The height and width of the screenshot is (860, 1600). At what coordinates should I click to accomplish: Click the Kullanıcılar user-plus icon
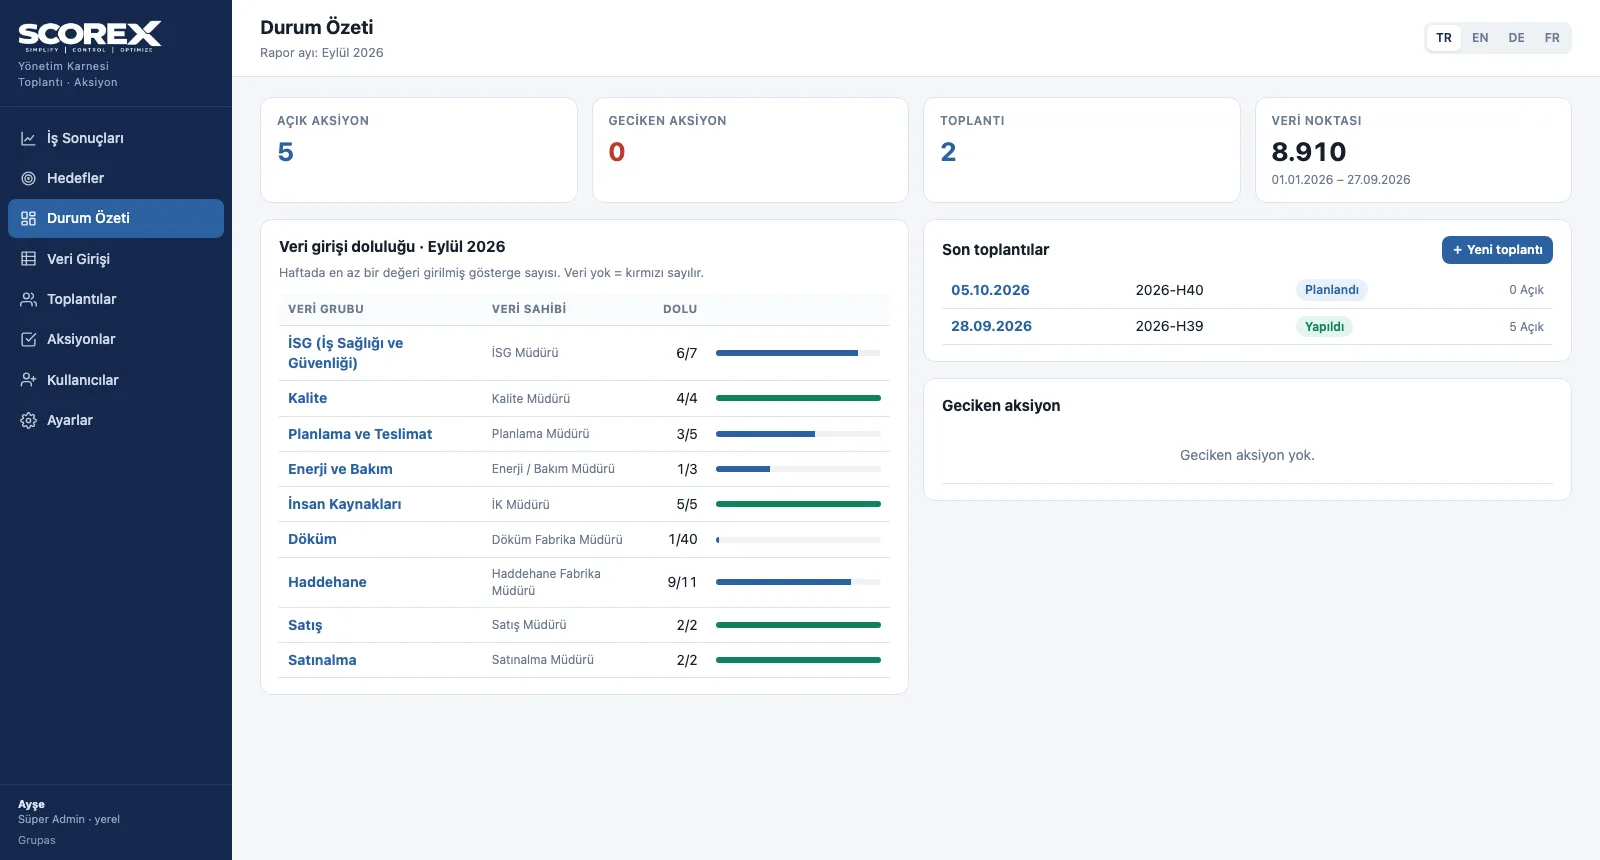point(29,380)
